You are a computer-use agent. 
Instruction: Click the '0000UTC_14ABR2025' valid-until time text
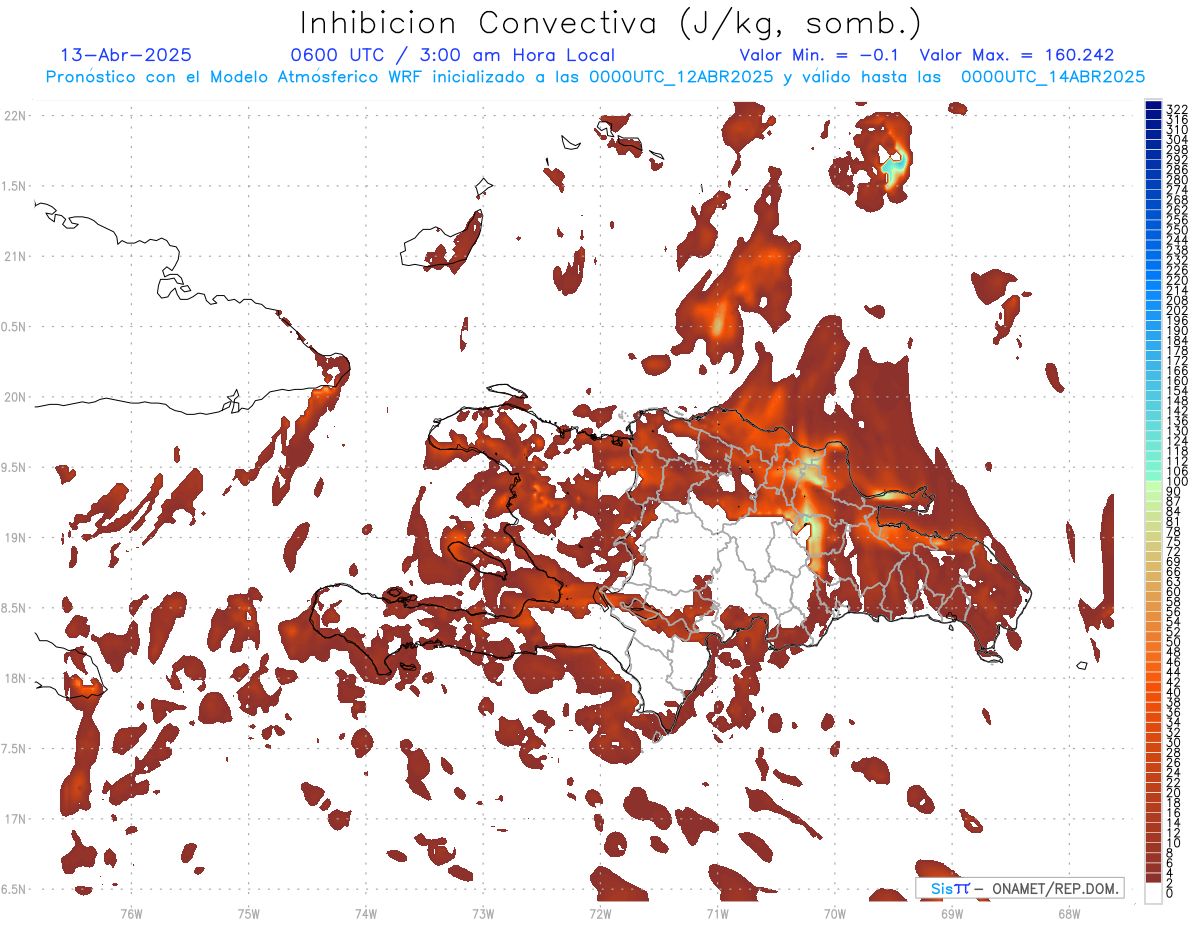click(1052, 77)
